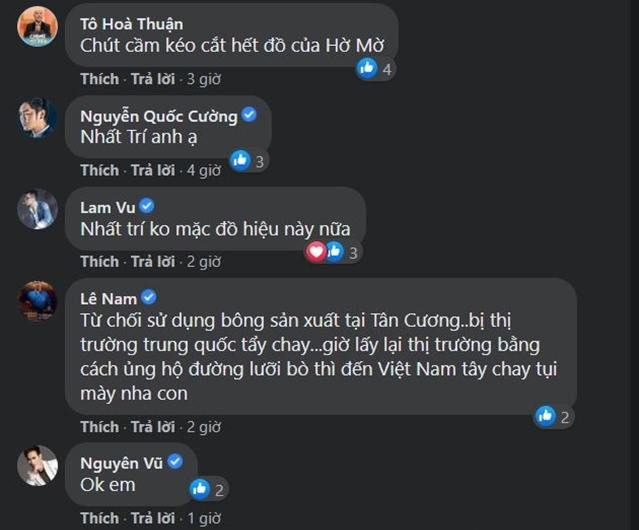Open the '3 giờ' timestamp on the first comment
Image resolution: width=639 pixels, height=530 pixels.
coord(204,79)
